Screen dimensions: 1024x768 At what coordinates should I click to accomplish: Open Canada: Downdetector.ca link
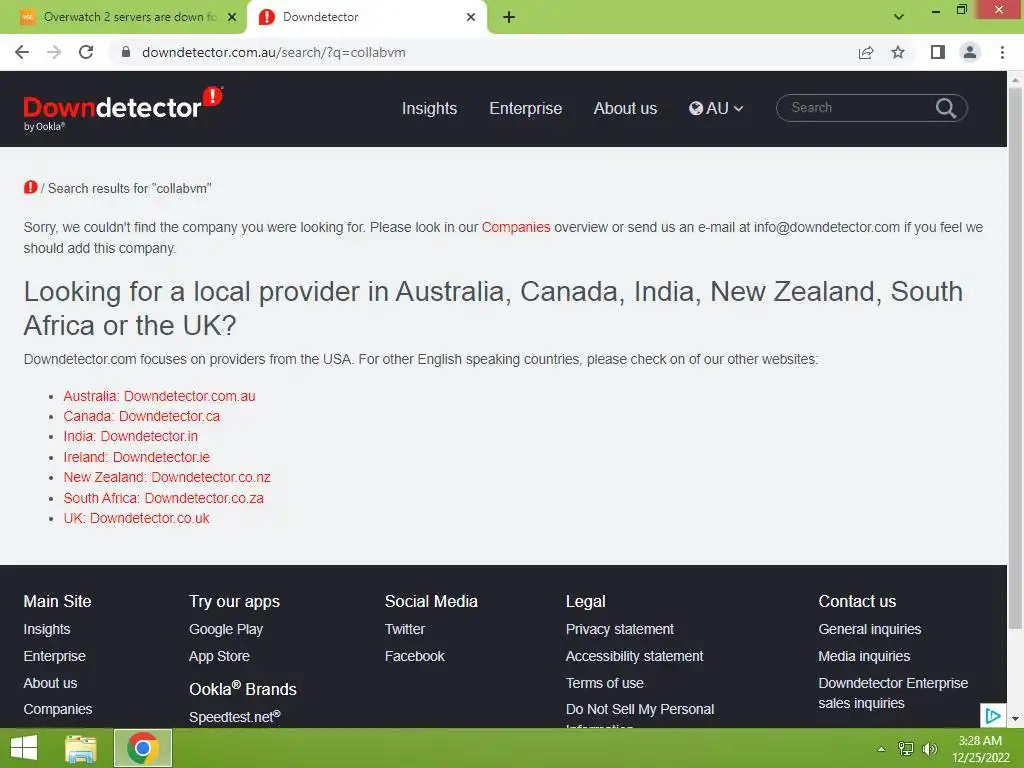pos(142,416)
